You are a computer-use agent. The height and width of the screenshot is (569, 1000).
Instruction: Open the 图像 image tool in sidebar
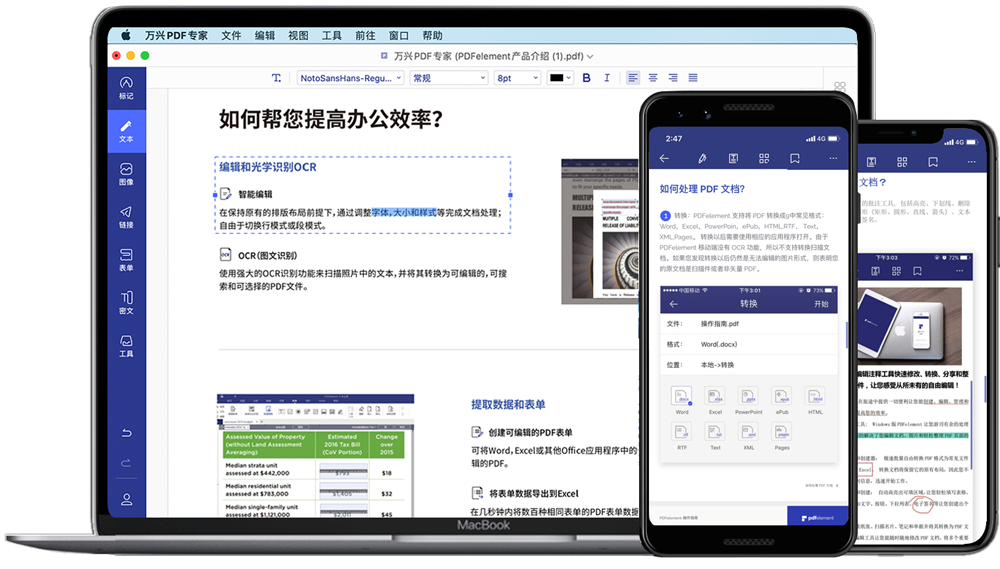pos(126,174)
